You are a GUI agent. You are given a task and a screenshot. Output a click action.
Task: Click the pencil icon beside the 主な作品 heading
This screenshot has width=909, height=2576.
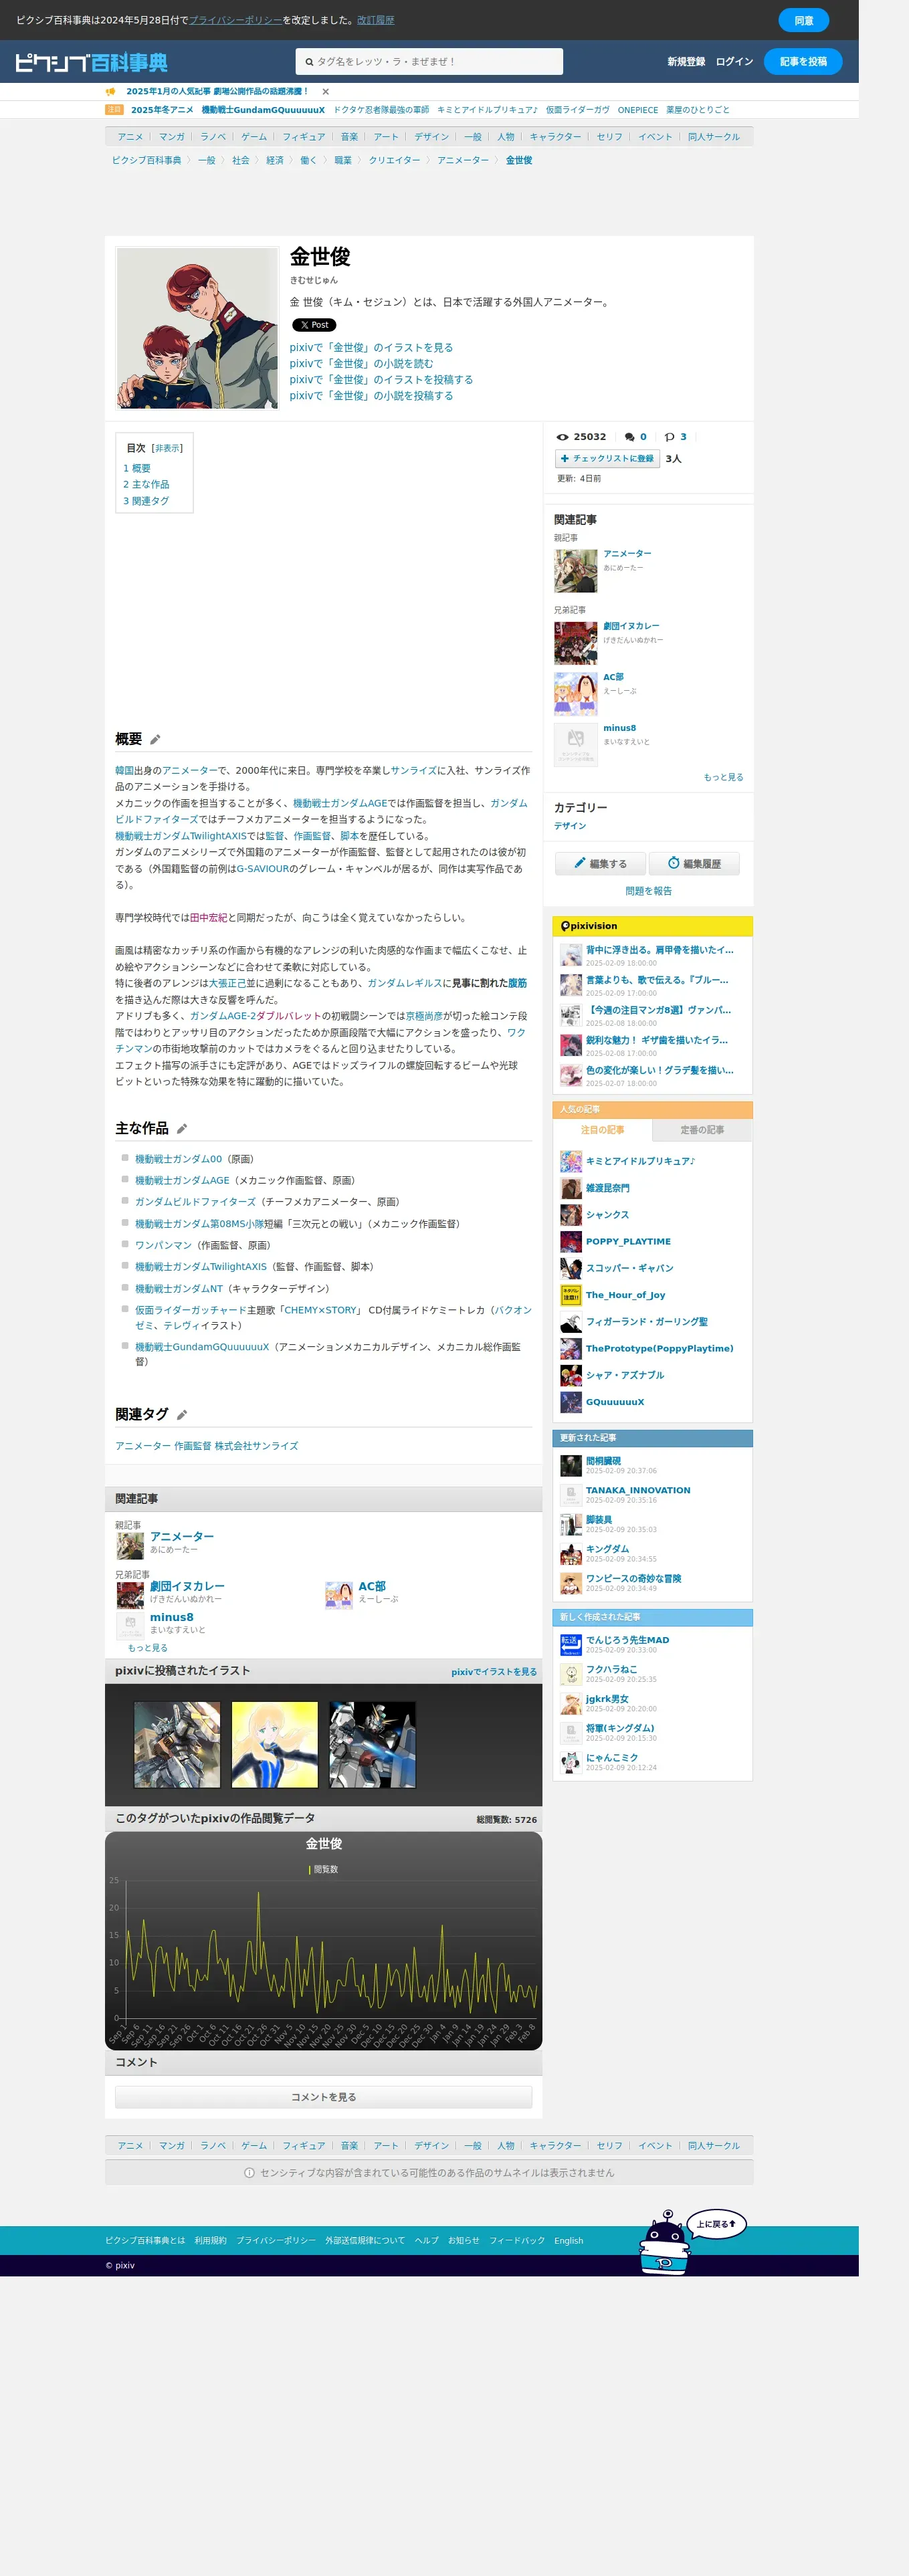click(182, 1128)
